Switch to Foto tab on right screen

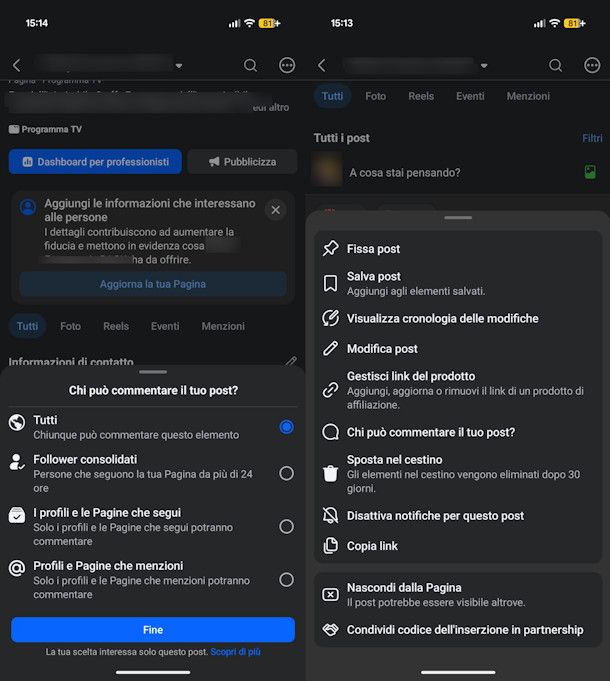[x=376, y=96]
